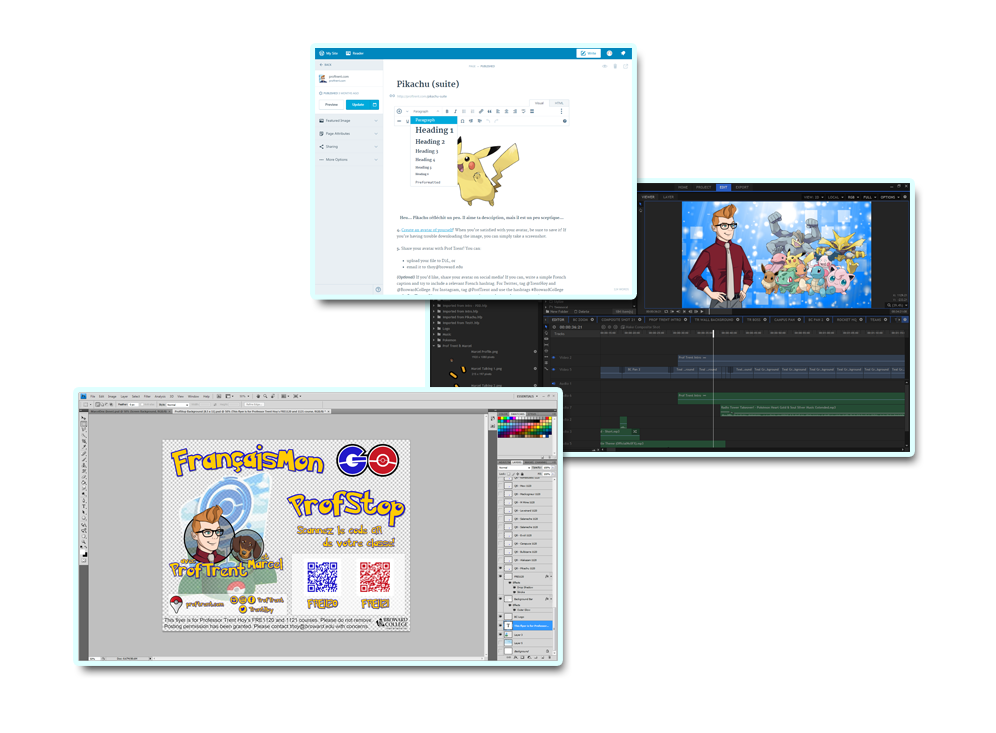The width and height of the screenshot is (996, 733).
Task: Toggle eye of selected Photoshop text layer
Action: pos(501,626)
